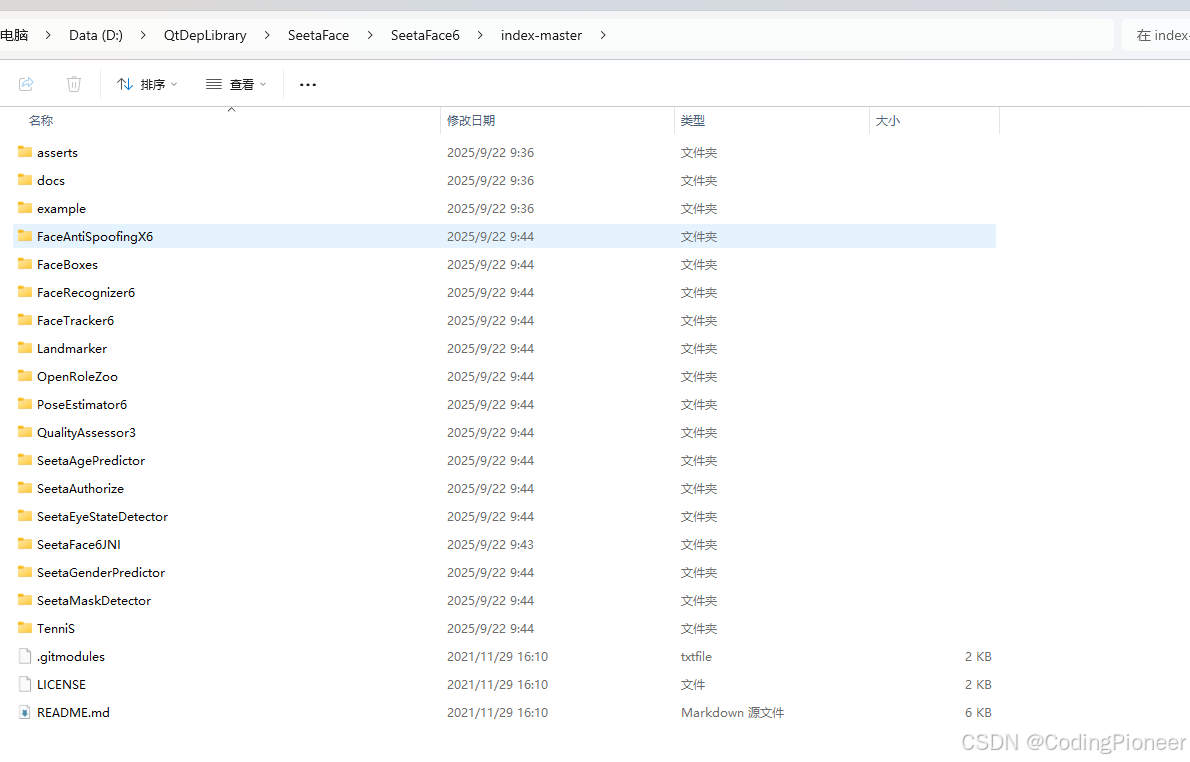1190x762 pixels.
Task: Select the SeetaAgePredictor folder icon
Action: coord(25,460)
